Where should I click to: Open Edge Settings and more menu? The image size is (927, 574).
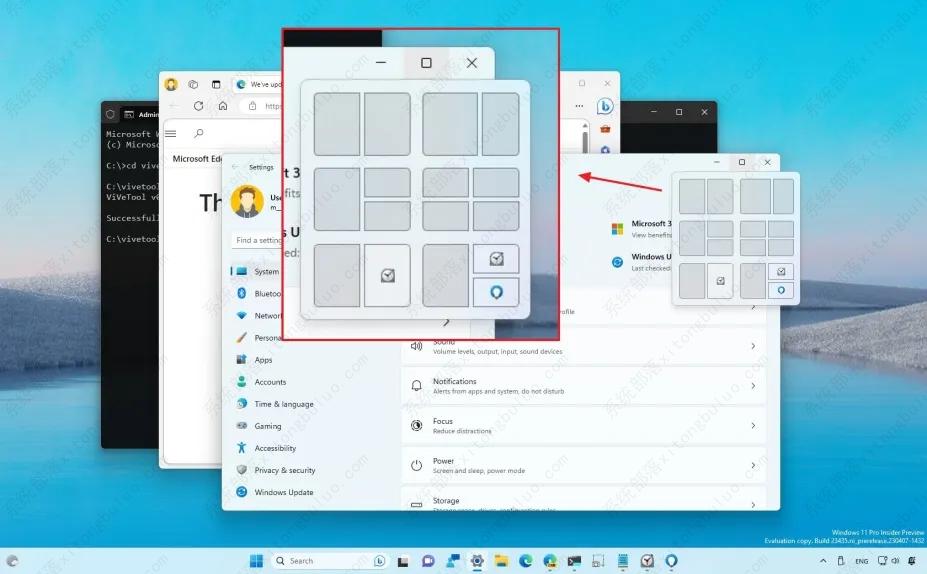(579, 106)
